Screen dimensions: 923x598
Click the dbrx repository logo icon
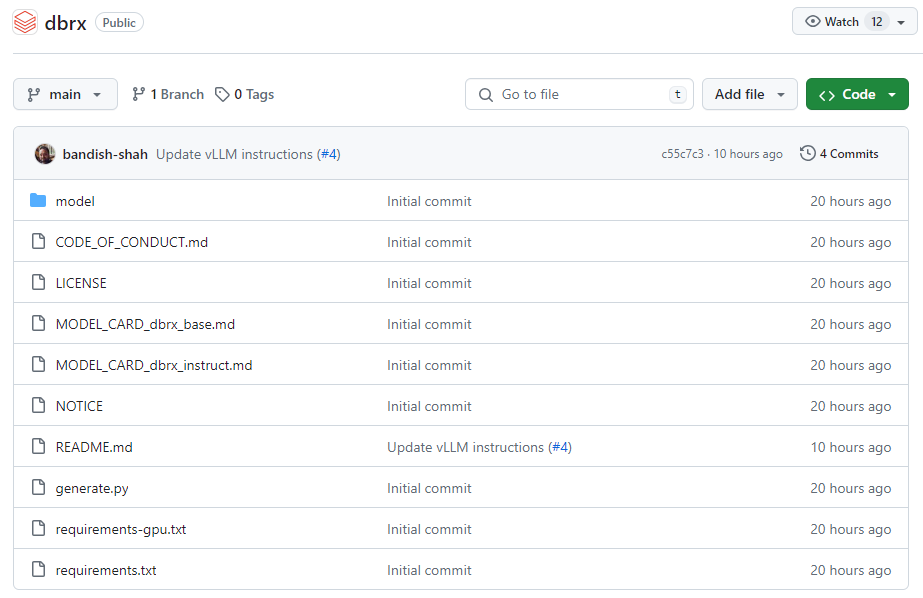tap(24, 21)
